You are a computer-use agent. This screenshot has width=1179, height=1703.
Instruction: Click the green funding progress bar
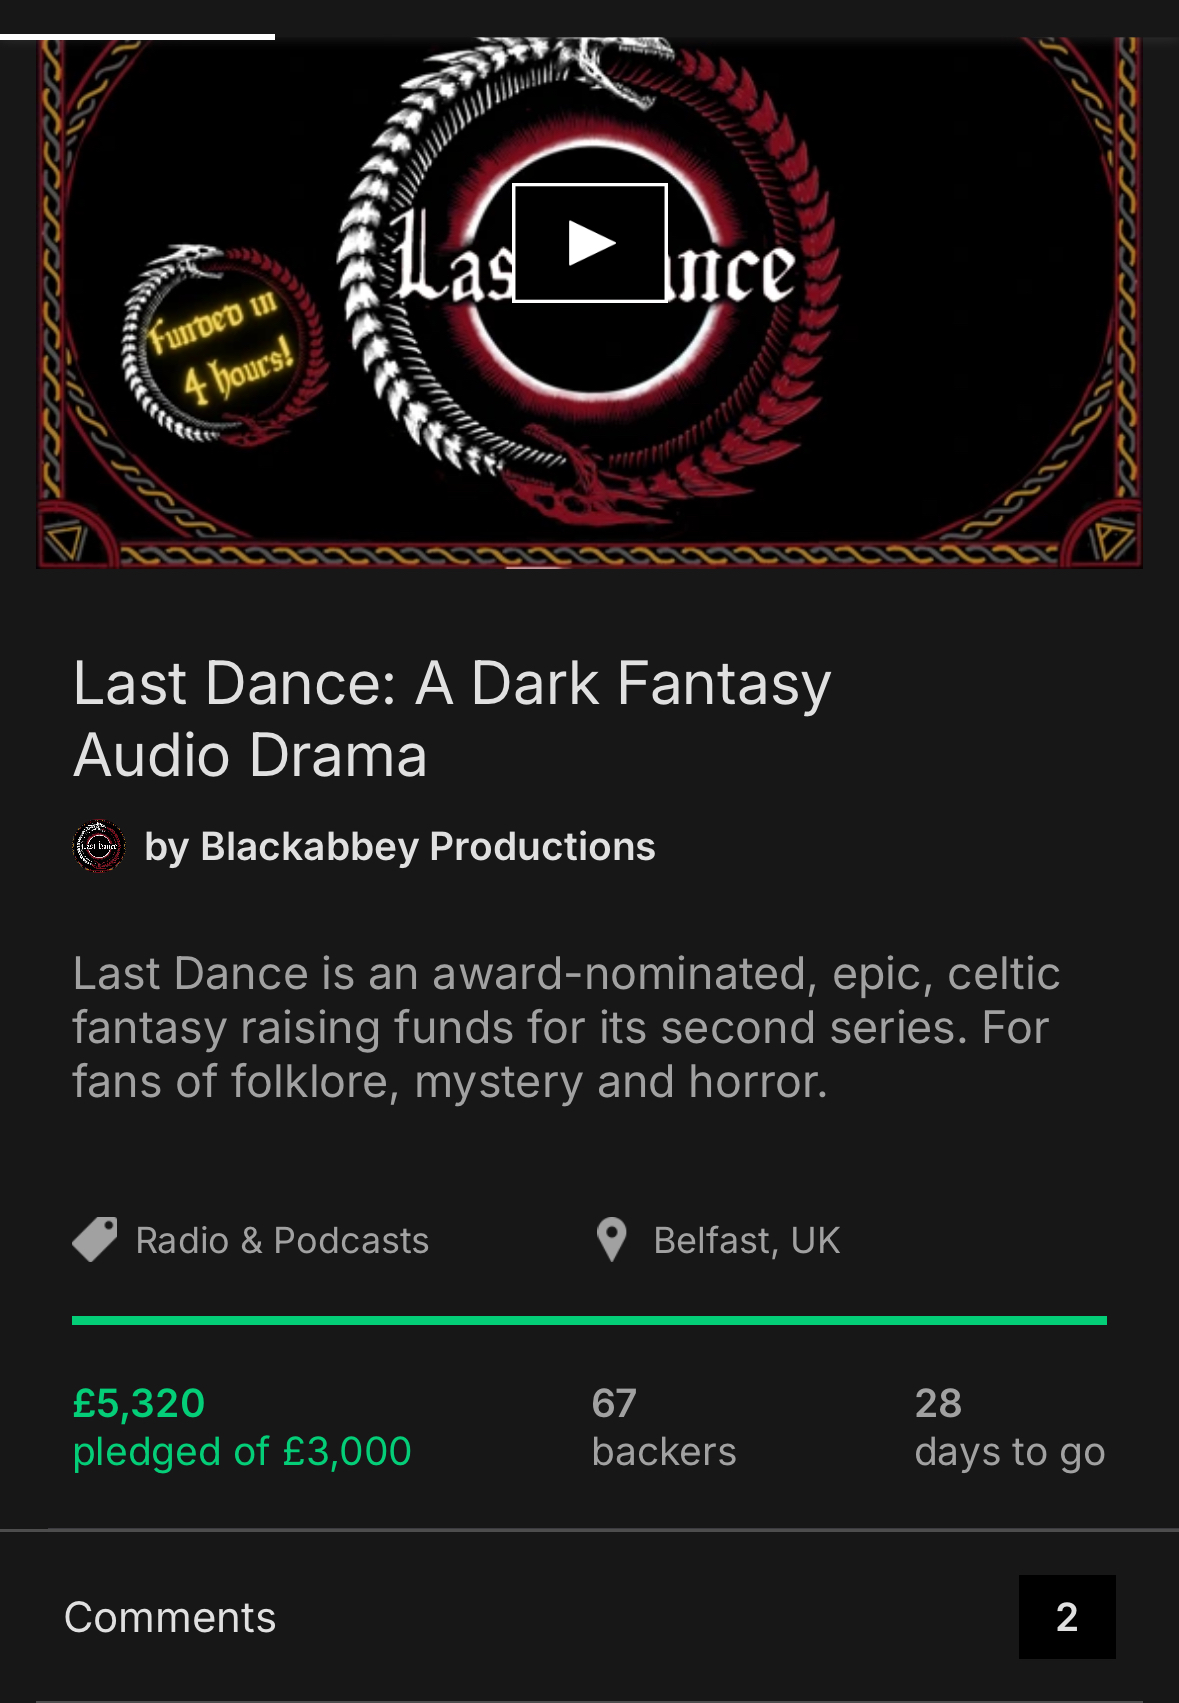589,1320
